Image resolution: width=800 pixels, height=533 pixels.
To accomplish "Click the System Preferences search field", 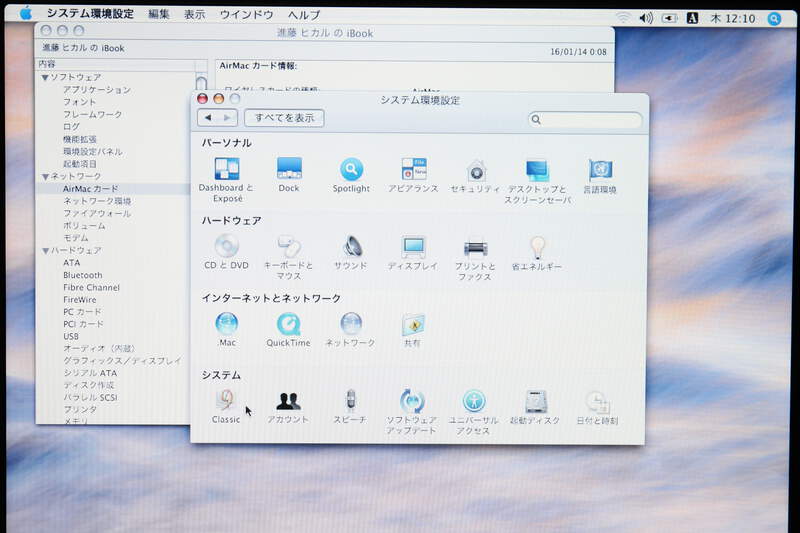I will [585, 120].
